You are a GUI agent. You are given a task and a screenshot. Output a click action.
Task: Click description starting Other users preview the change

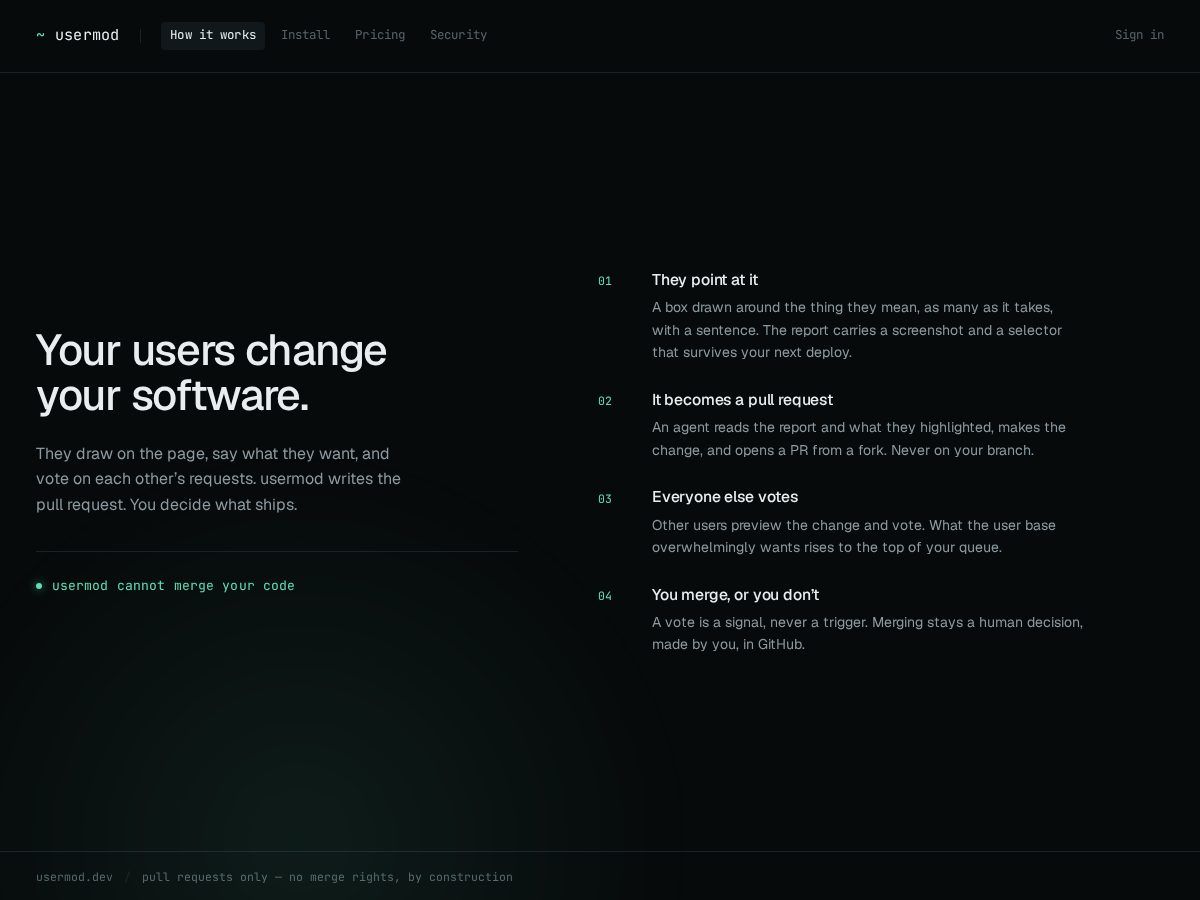(x=854, y=536)
